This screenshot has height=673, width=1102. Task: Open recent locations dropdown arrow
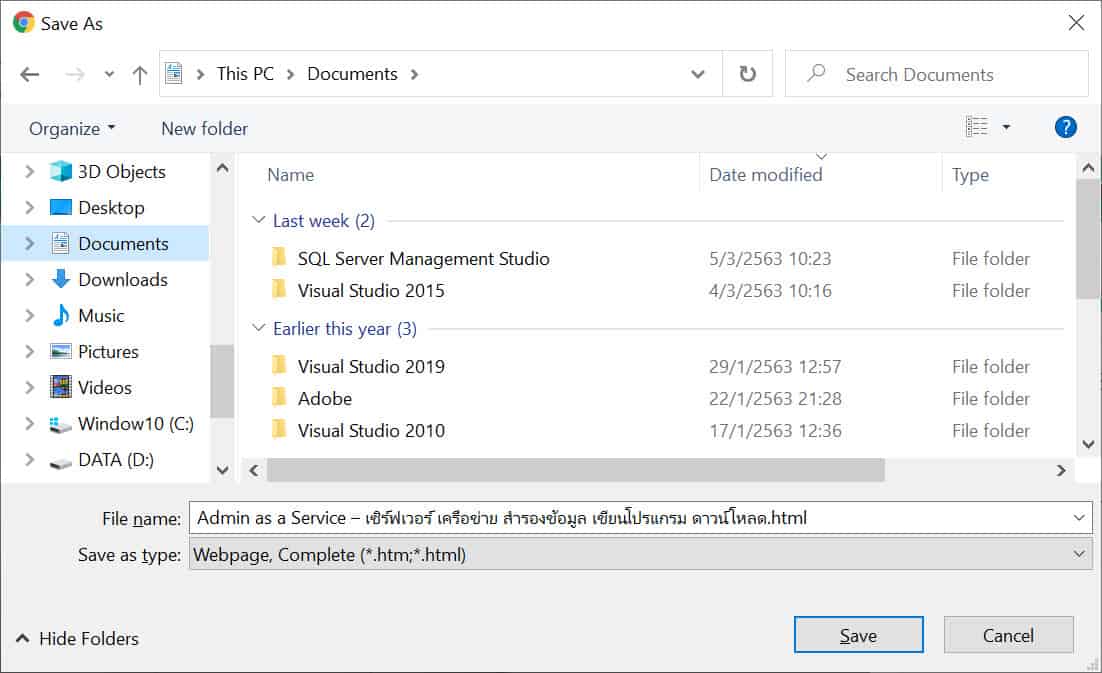click(109, 74)
